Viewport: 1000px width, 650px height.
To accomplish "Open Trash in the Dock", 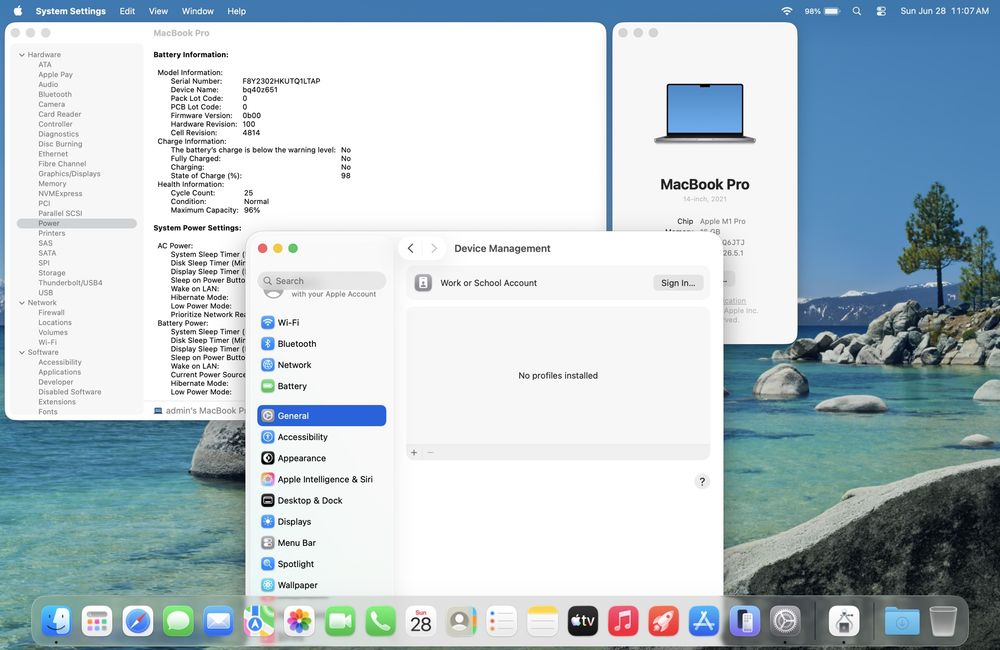I will 943,621.
